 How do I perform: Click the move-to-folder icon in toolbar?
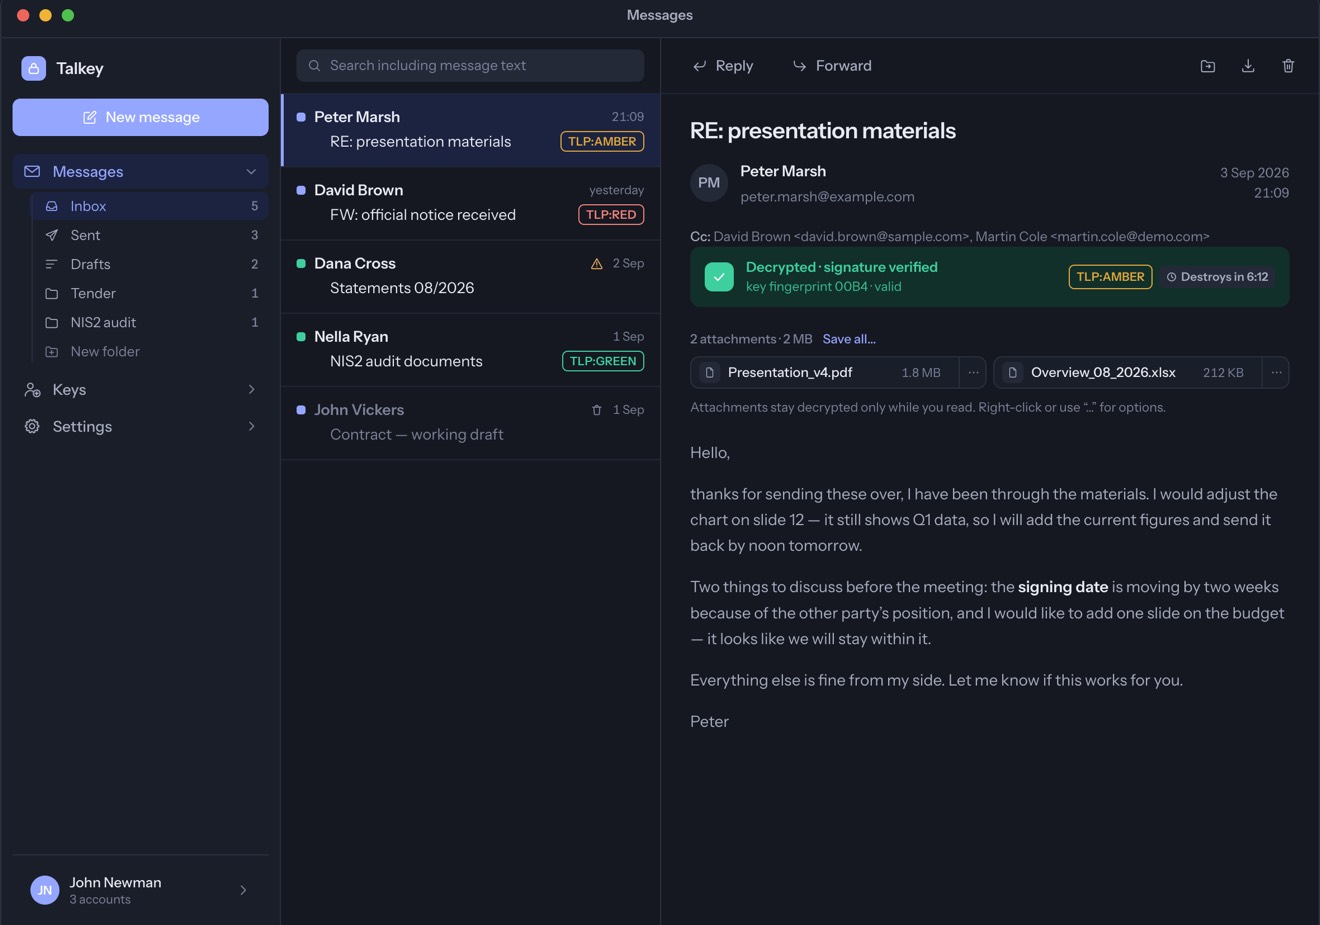tap(1208, 66)
